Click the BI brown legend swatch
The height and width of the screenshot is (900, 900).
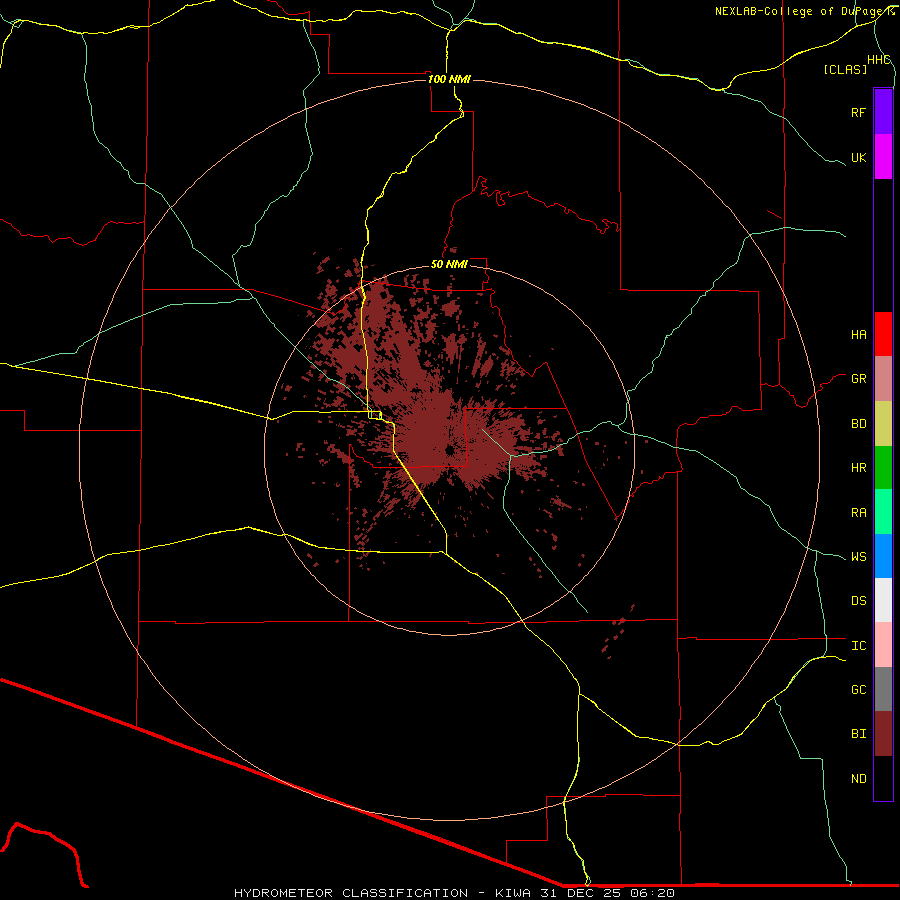883,734
